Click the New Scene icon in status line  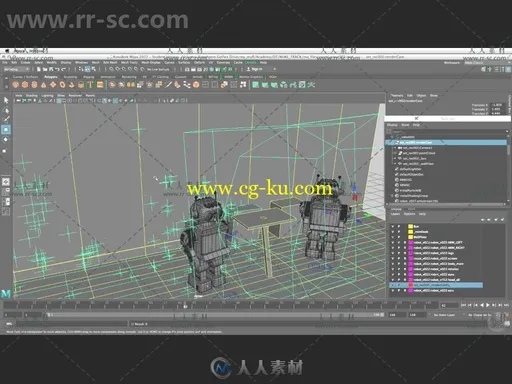(x=39, y=69)
